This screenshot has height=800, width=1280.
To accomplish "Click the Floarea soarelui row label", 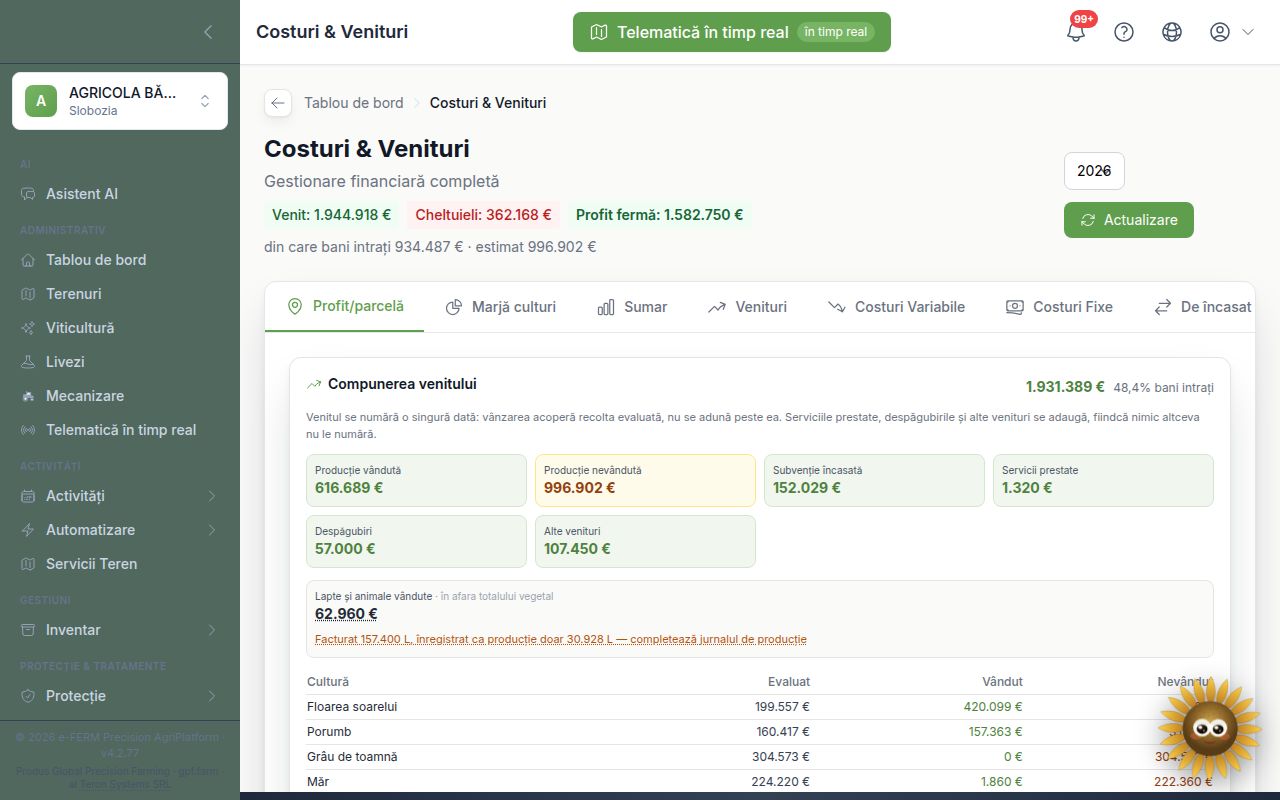I will [352, 707].
